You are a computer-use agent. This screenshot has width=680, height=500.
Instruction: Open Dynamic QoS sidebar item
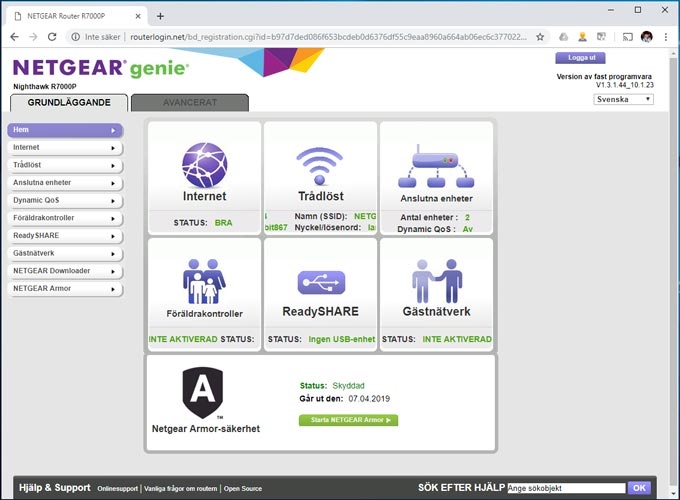coord(65,201)
